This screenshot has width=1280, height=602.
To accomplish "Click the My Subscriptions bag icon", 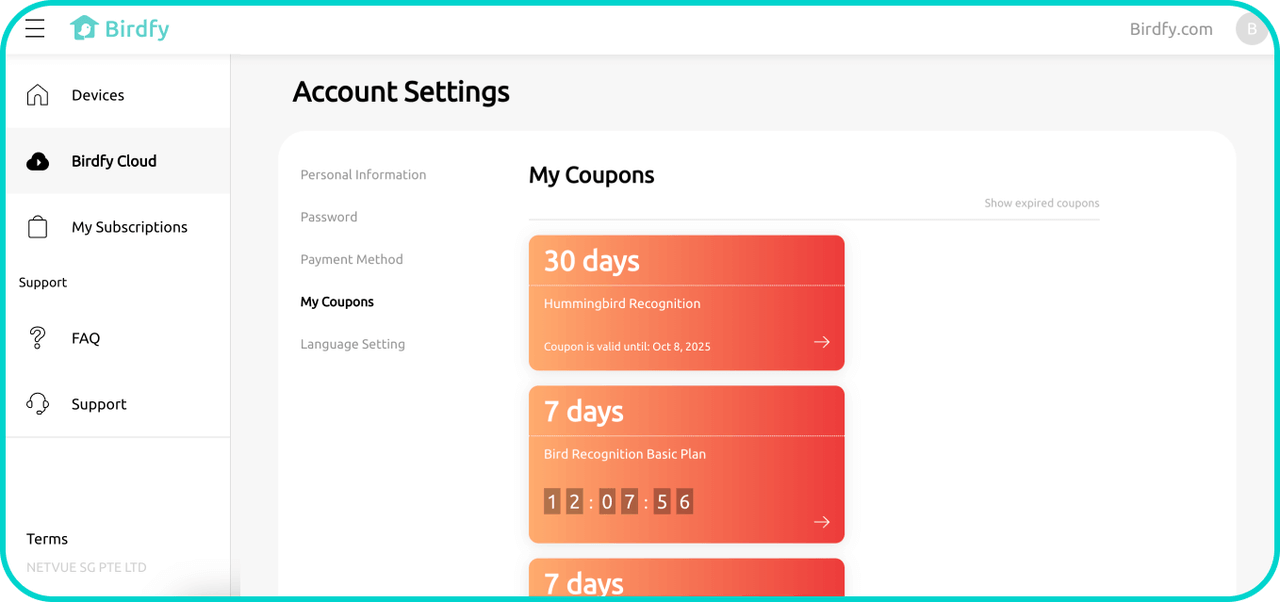I will click(x=38, y=227).
